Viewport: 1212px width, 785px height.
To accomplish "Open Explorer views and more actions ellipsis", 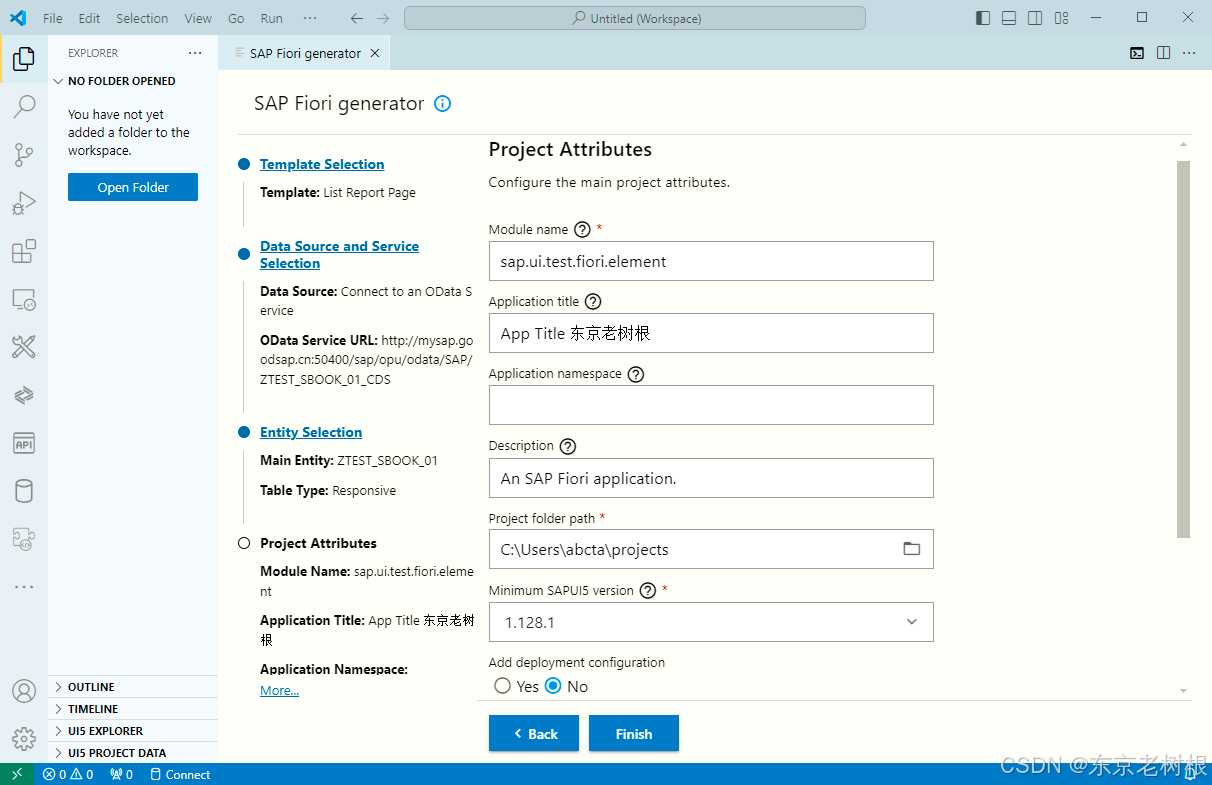I will point(195,53).
